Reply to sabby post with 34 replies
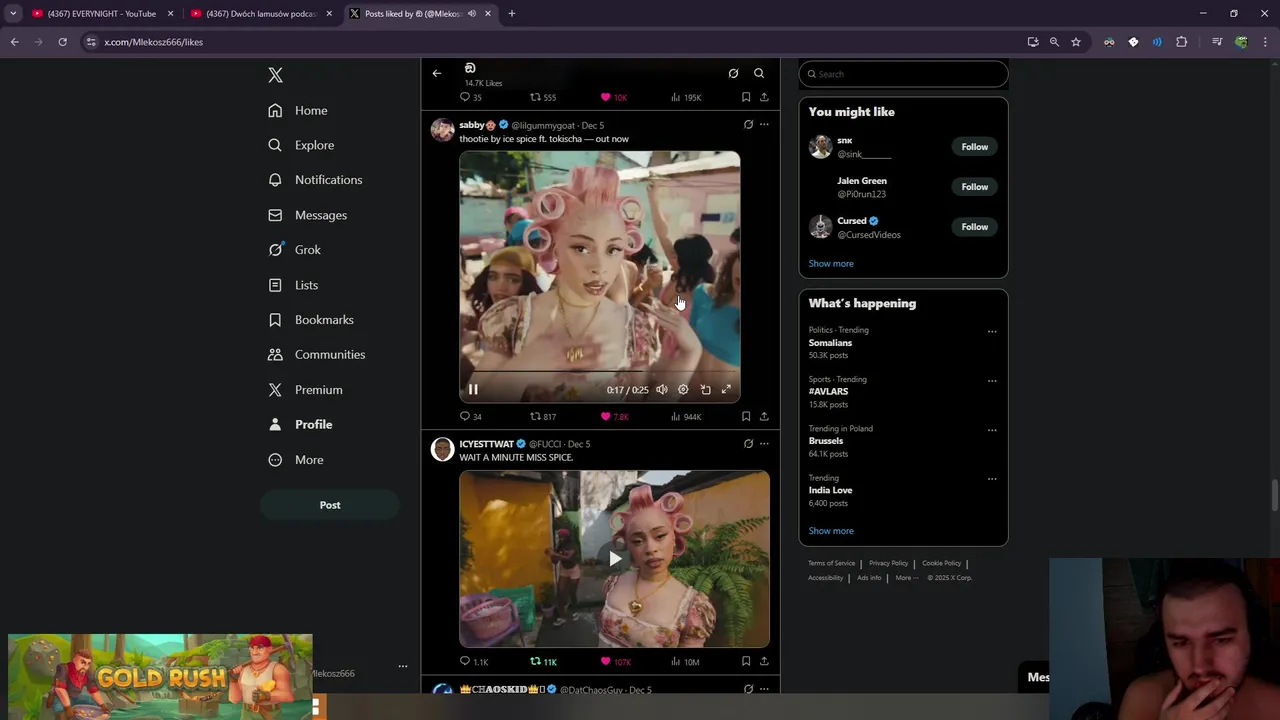1280x720 pixels. tap(470, 417)
